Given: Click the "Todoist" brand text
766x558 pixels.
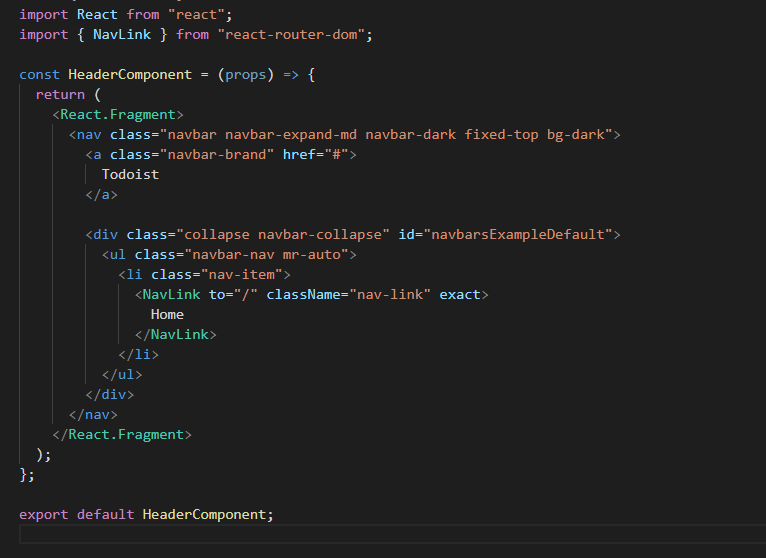Looking at the screenshot, I should point(130,175).
